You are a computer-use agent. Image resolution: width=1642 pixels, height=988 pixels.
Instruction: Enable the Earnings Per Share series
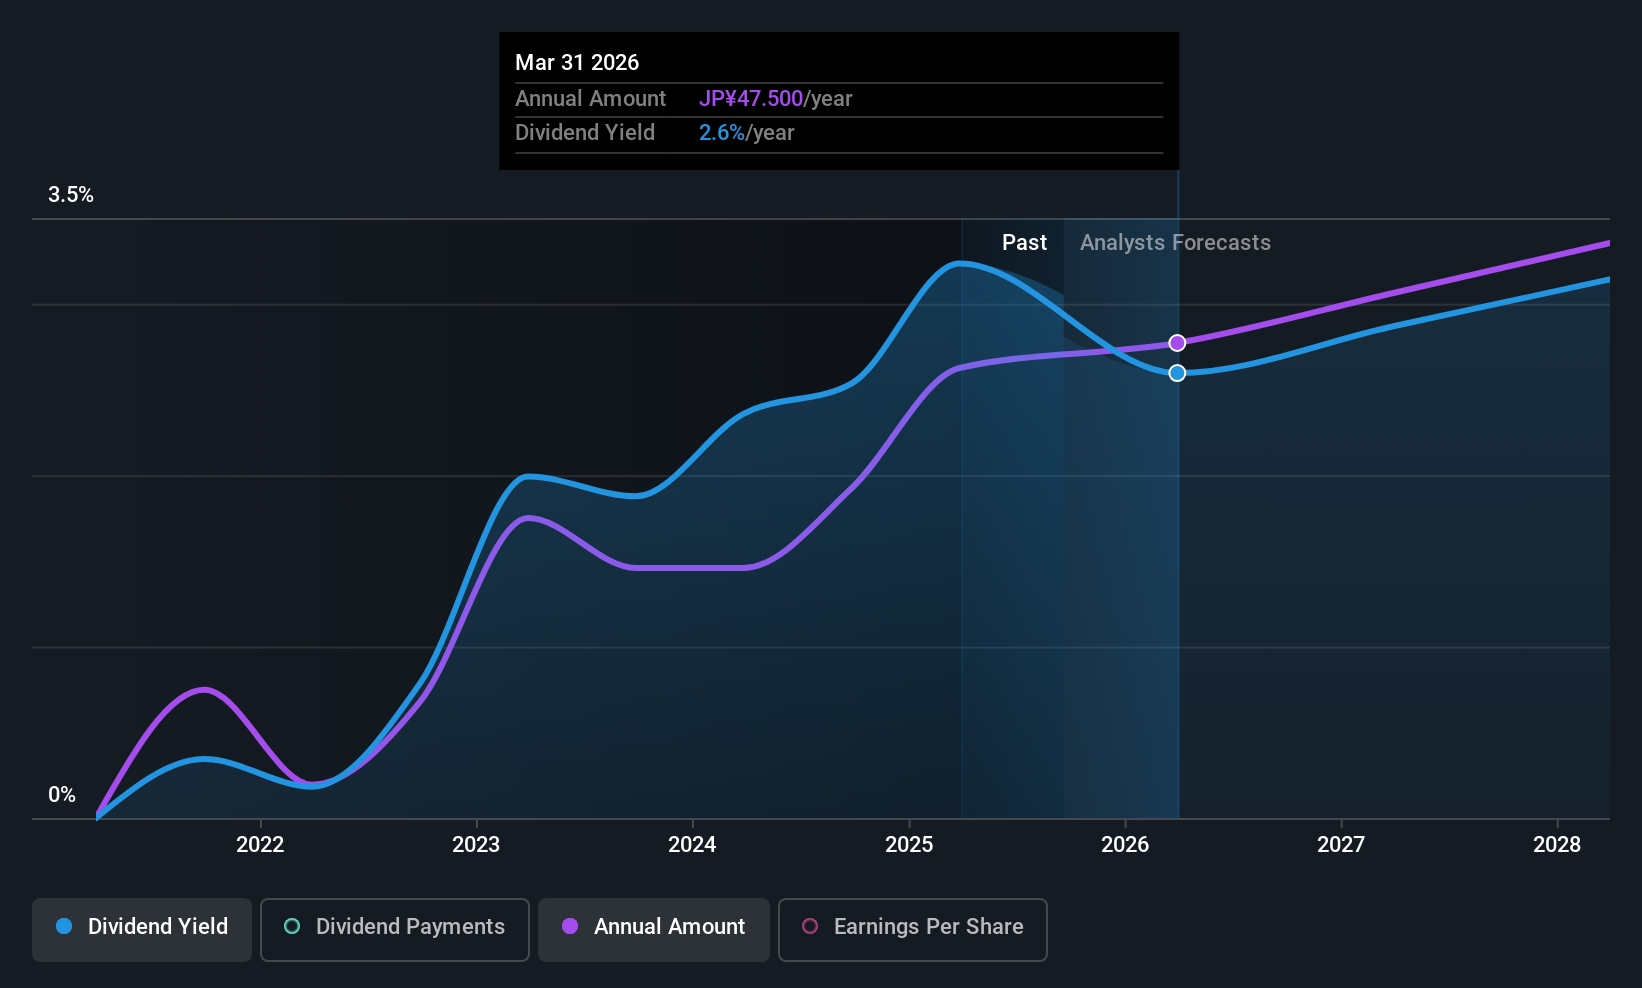point(913,929)
